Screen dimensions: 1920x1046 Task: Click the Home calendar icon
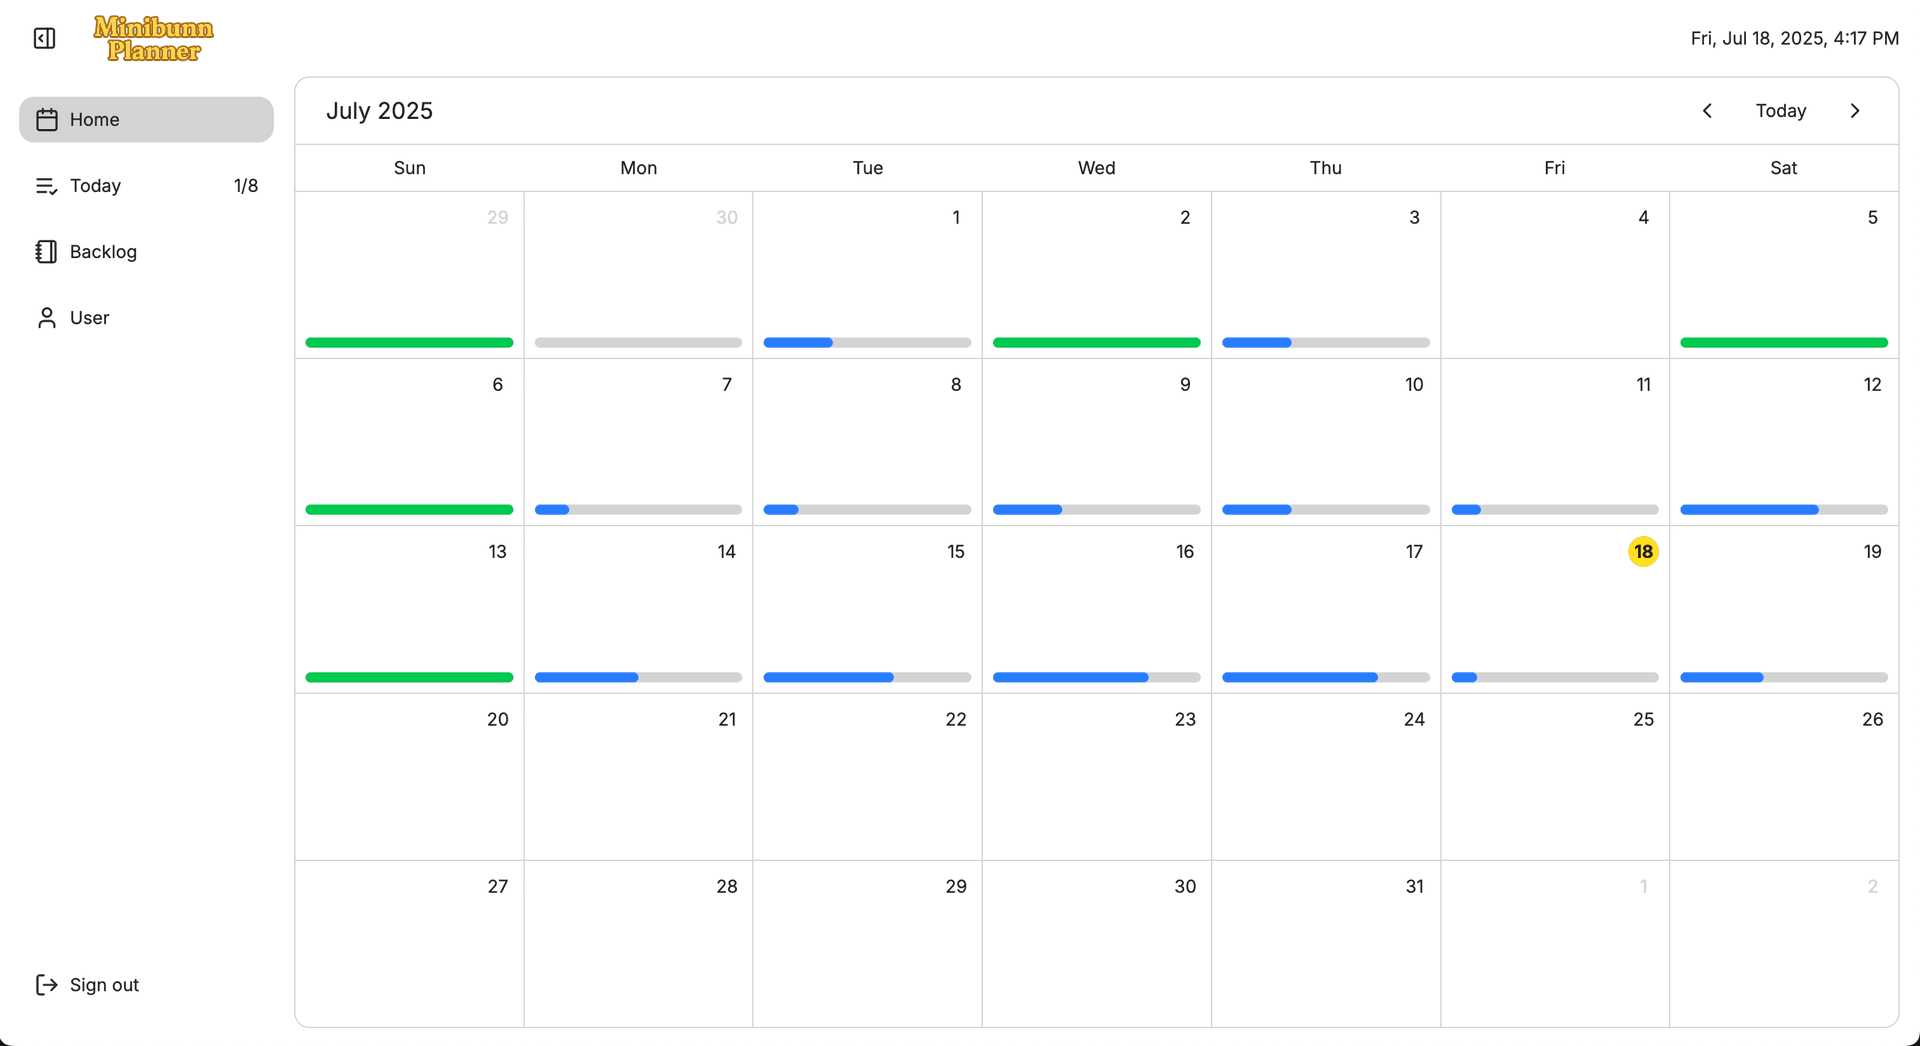tap(47, 120)
